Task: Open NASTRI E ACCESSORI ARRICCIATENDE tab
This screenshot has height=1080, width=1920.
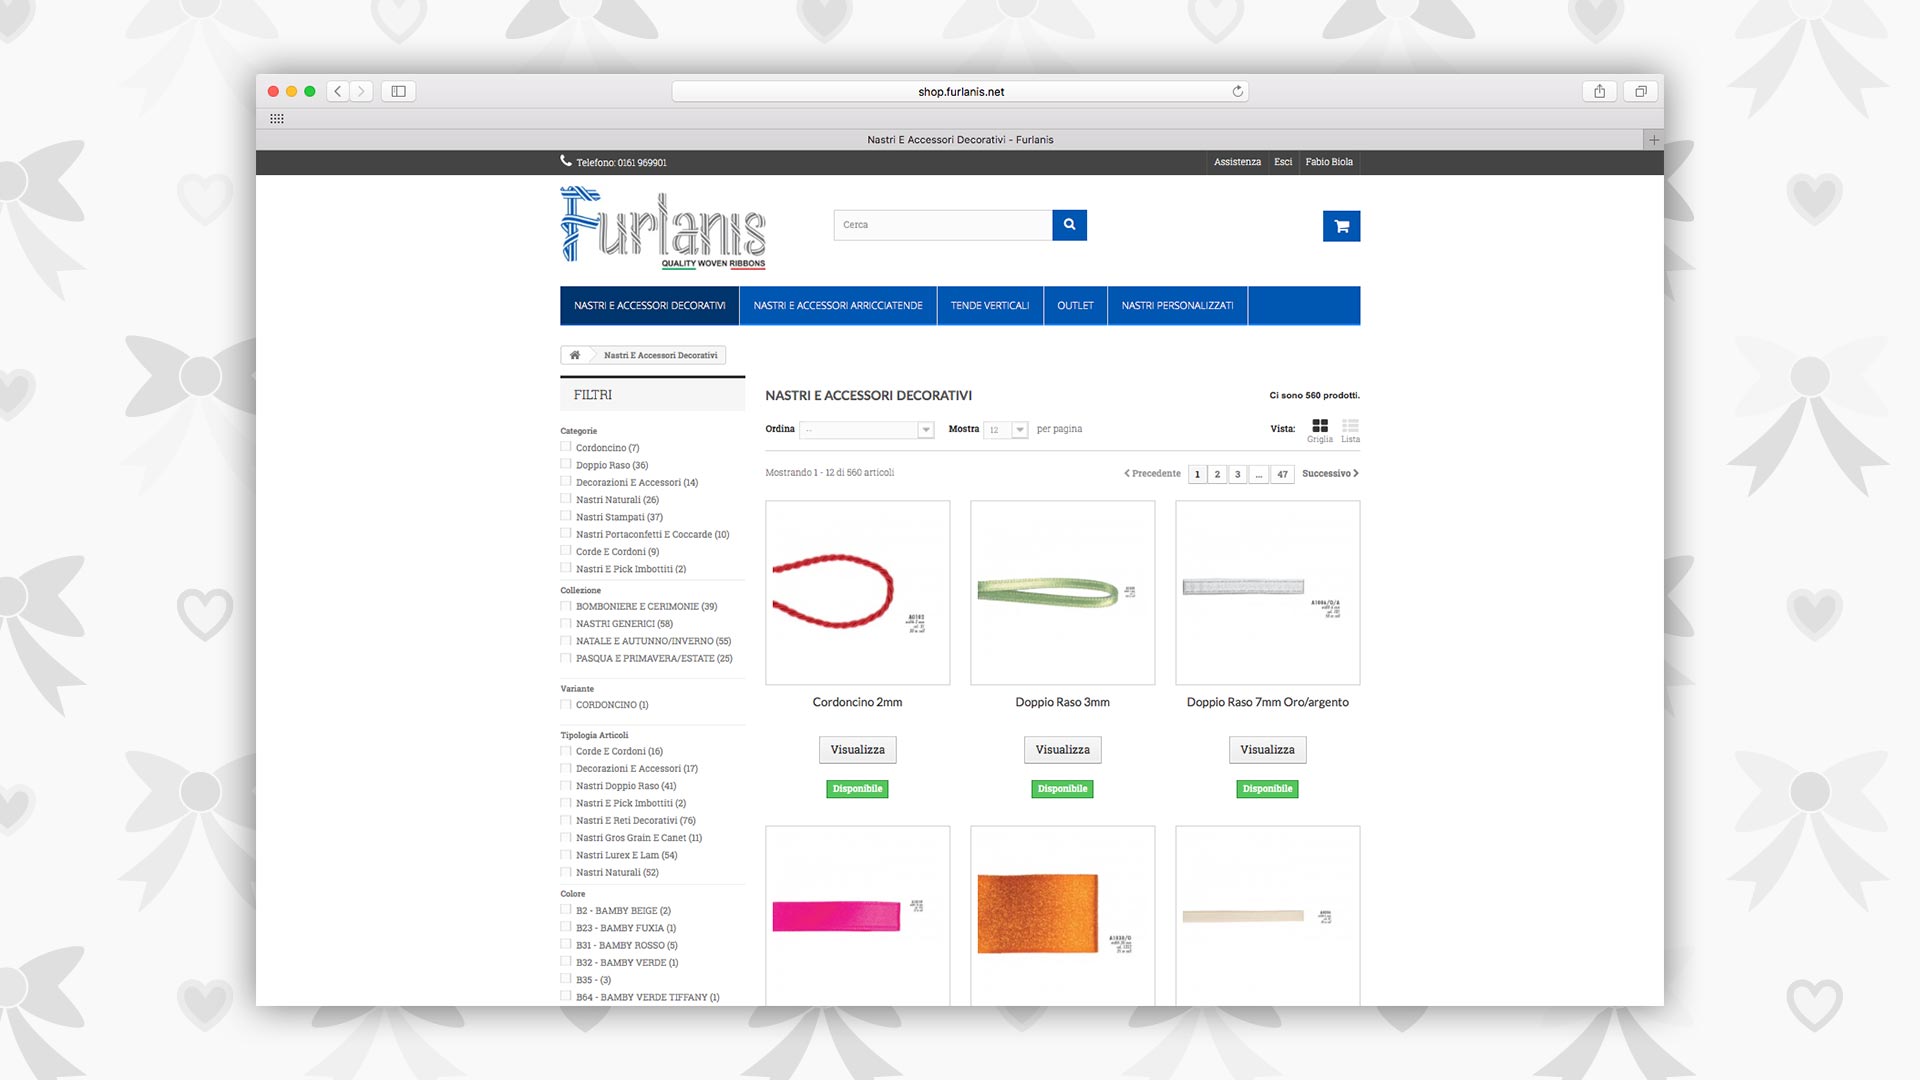Action: point(838,306)
